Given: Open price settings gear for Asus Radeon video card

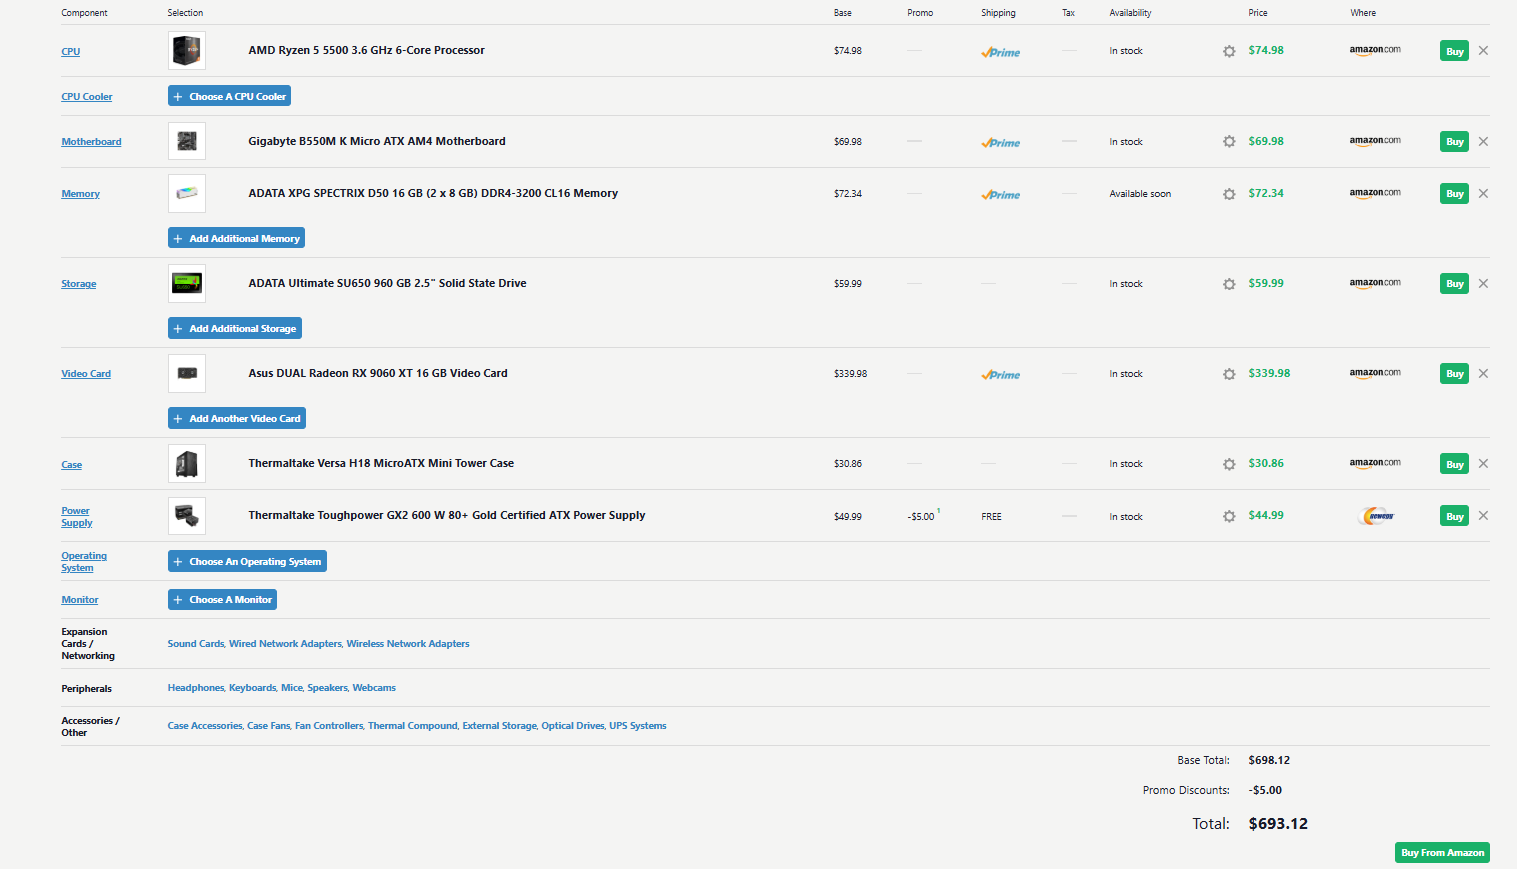Looking at the screenshot, I should 1229,374.
